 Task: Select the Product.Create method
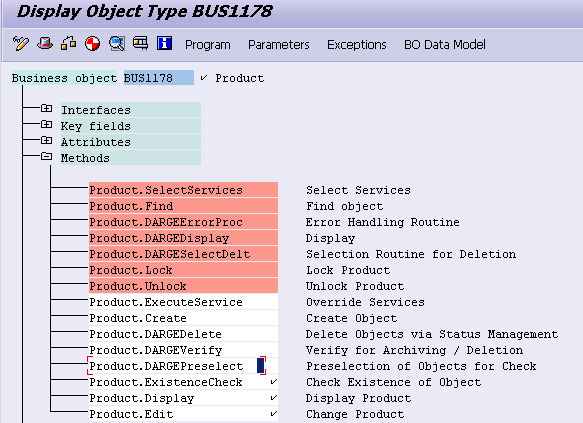click(x=183, y=318)
